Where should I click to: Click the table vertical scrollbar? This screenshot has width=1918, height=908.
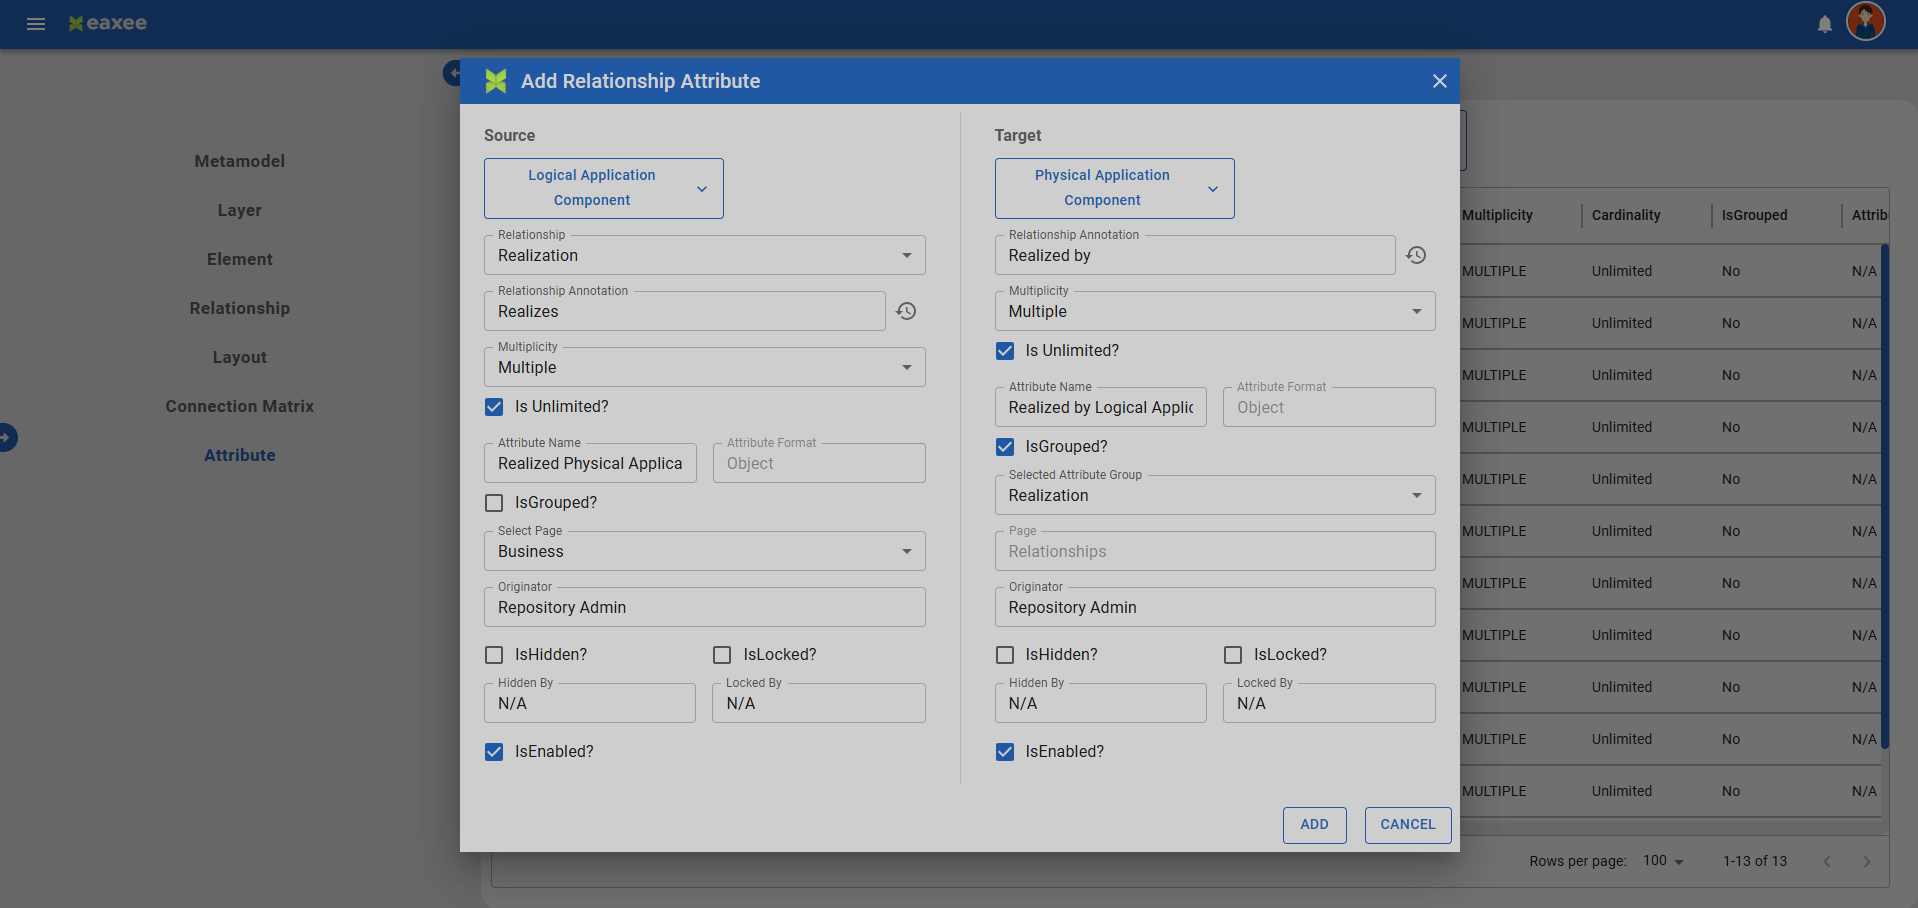(x=1885, y=496)
